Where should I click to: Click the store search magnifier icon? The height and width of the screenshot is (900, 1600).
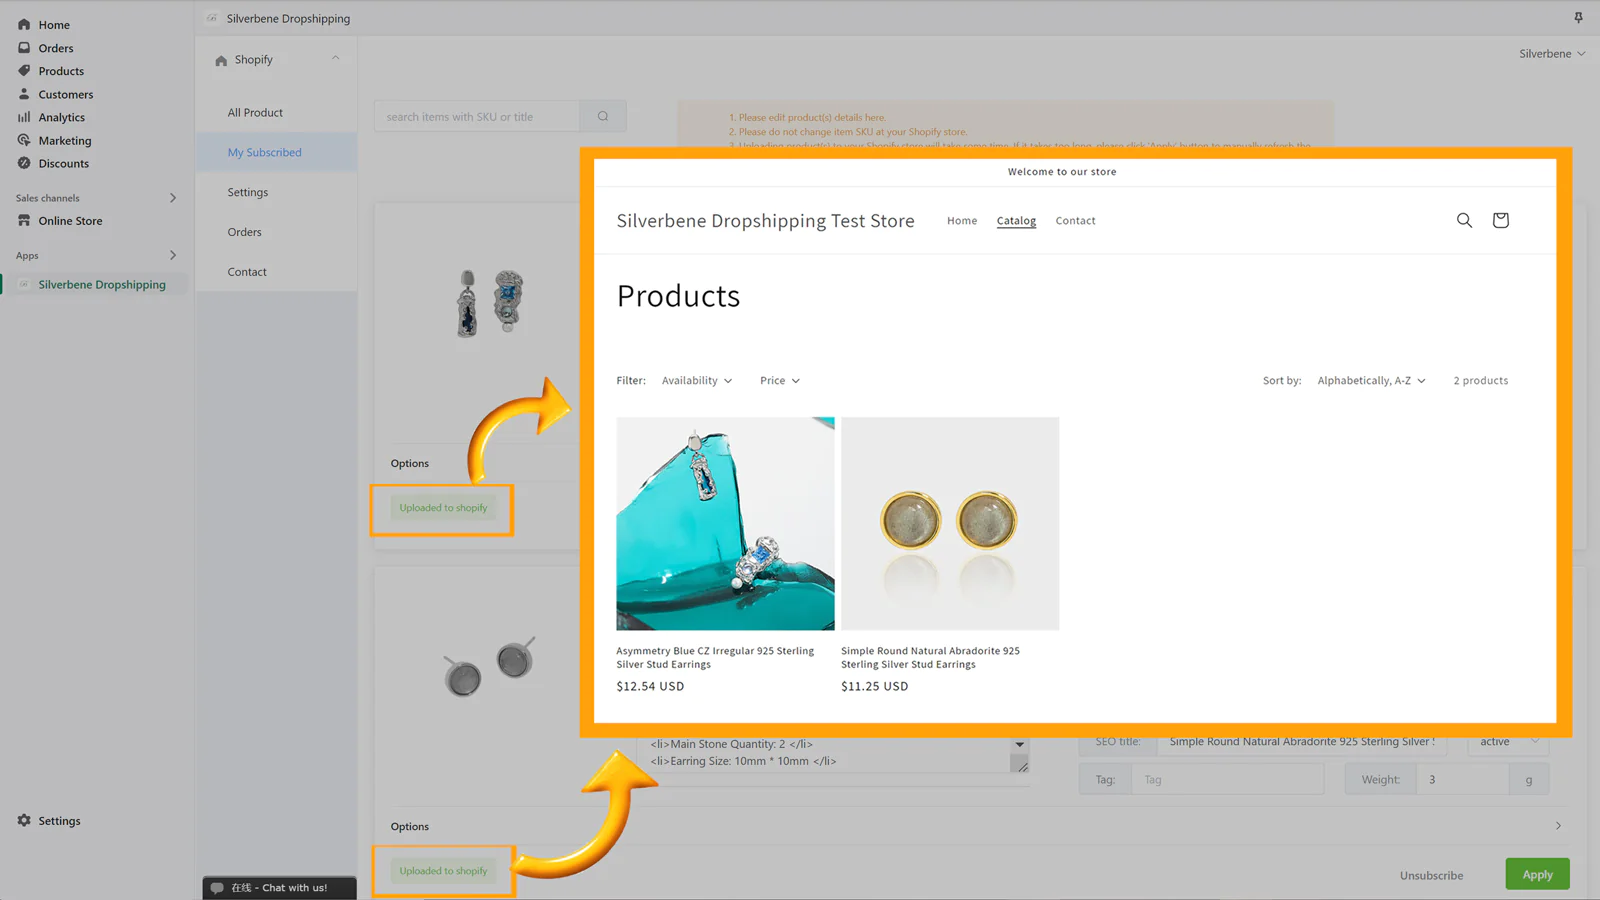[1464, 220]
